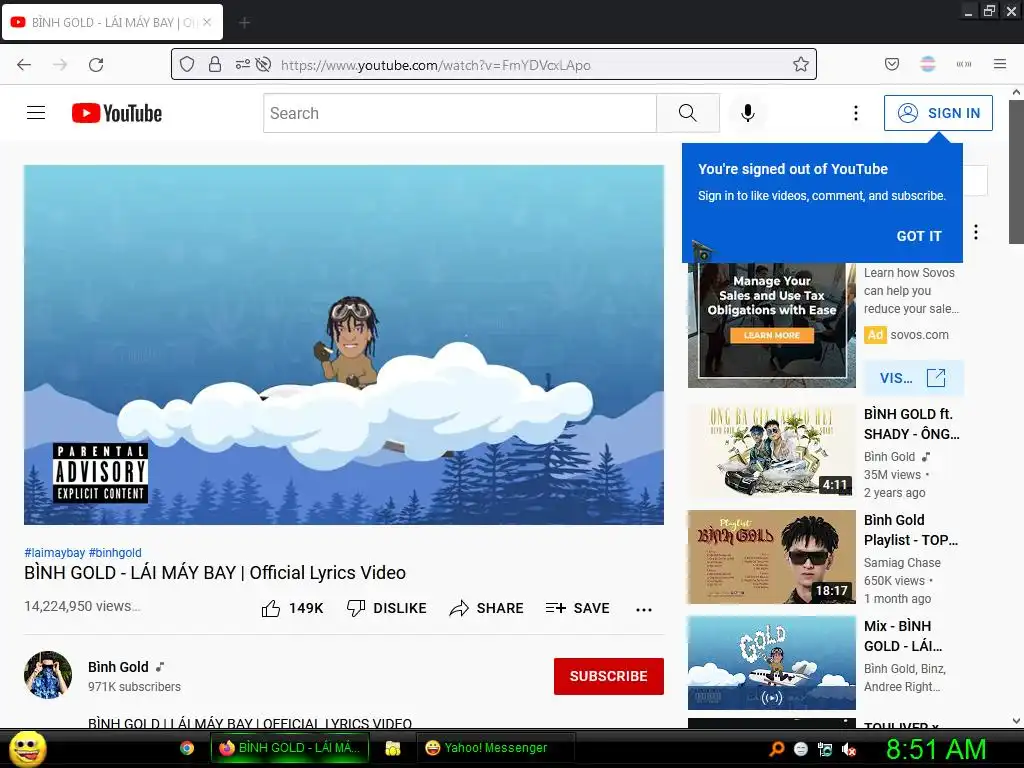
Task: Open the Bình Gold channel name
Action: coord(118,667)
